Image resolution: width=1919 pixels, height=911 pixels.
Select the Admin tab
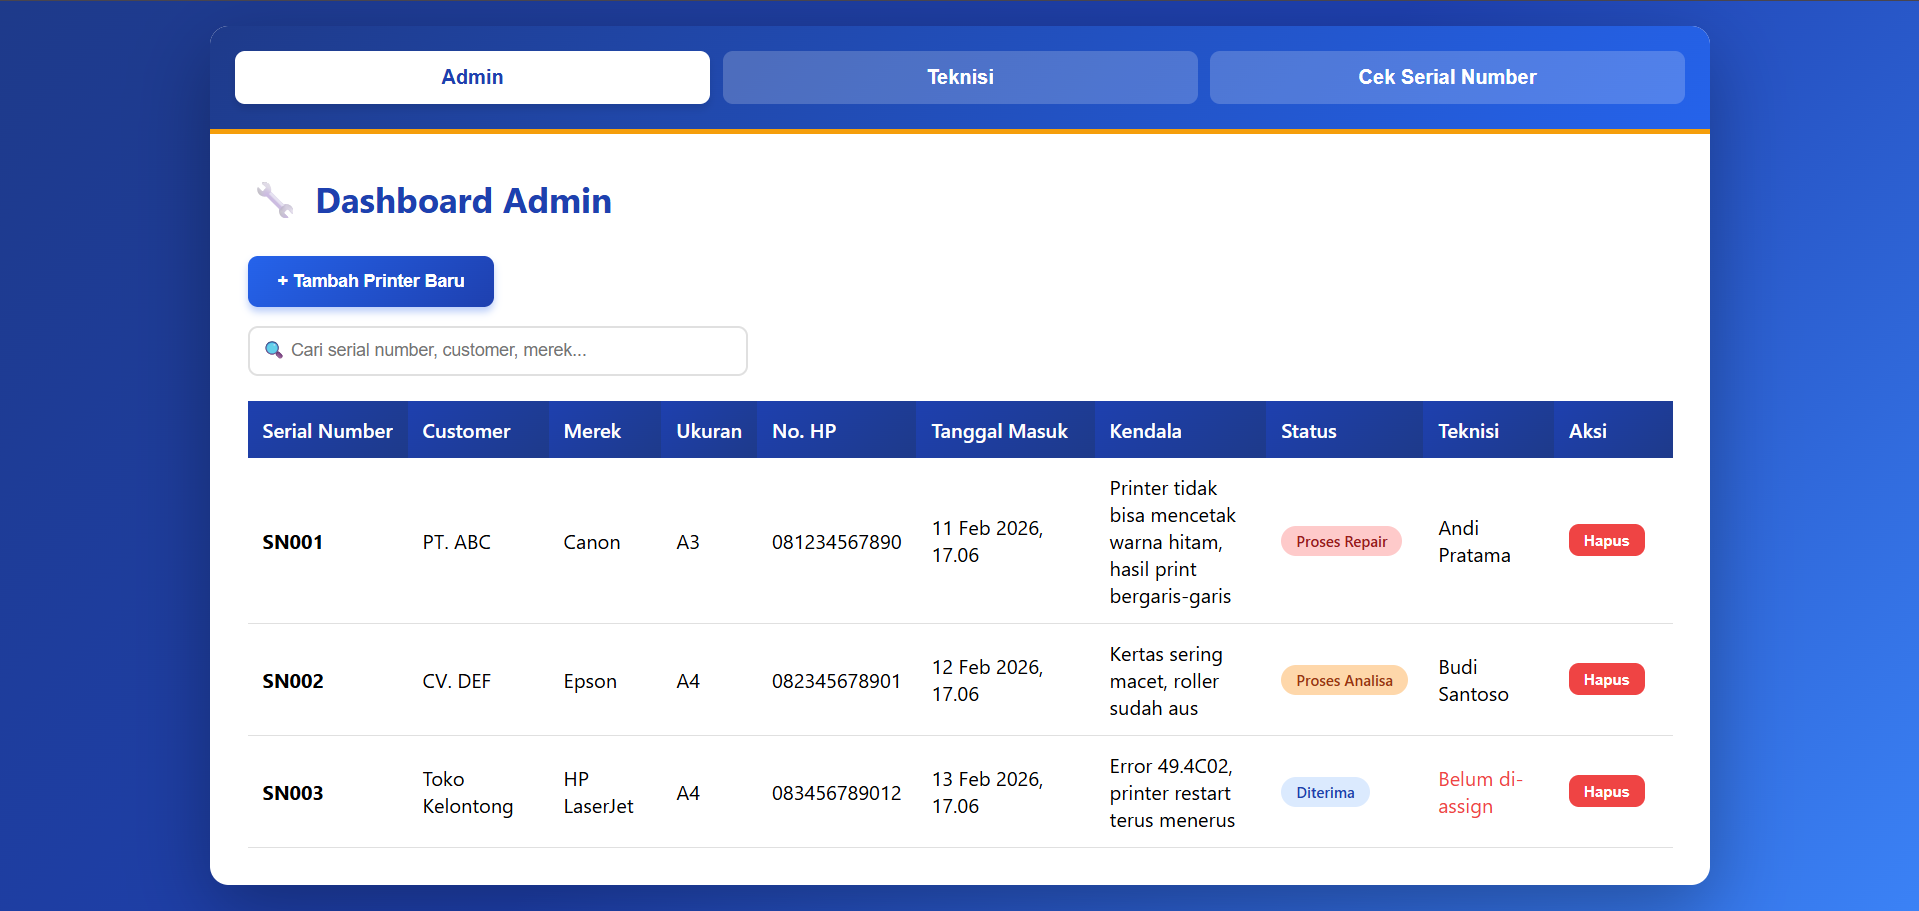point(472,77)
